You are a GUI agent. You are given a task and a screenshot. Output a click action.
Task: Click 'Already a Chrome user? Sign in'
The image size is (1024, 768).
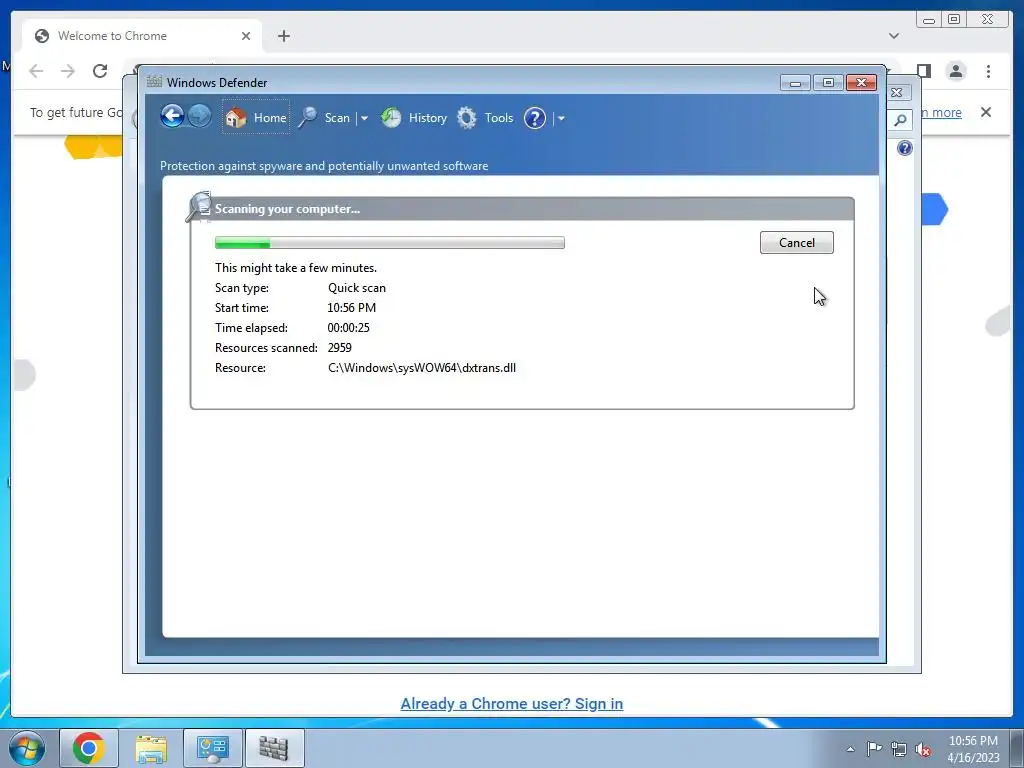tap(511, 703)
